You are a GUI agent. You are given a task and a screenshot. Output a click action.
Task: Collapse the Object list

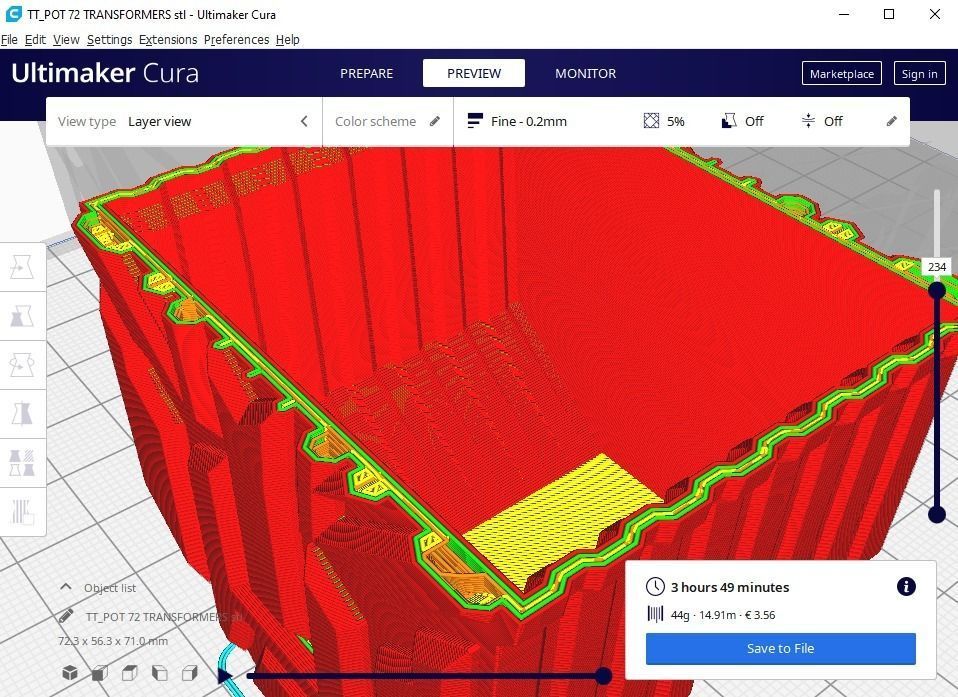pyautogui.click(x=65, y=587)
